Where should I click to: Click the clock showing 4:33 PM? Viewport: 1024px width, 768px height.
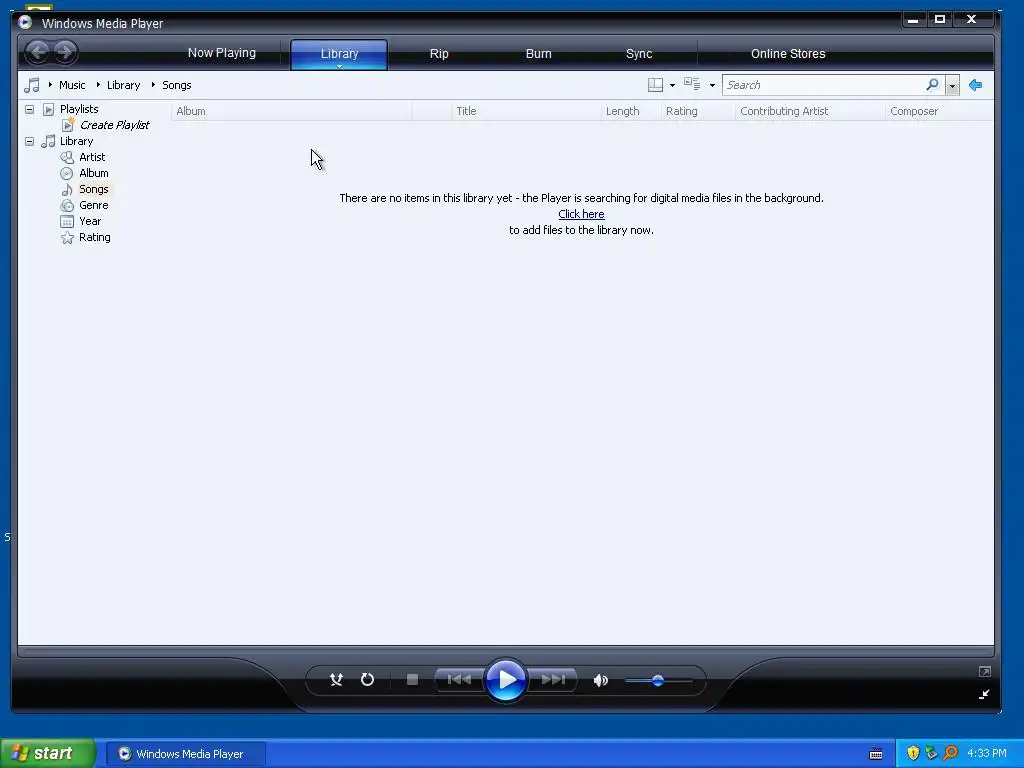click(987, 754)
